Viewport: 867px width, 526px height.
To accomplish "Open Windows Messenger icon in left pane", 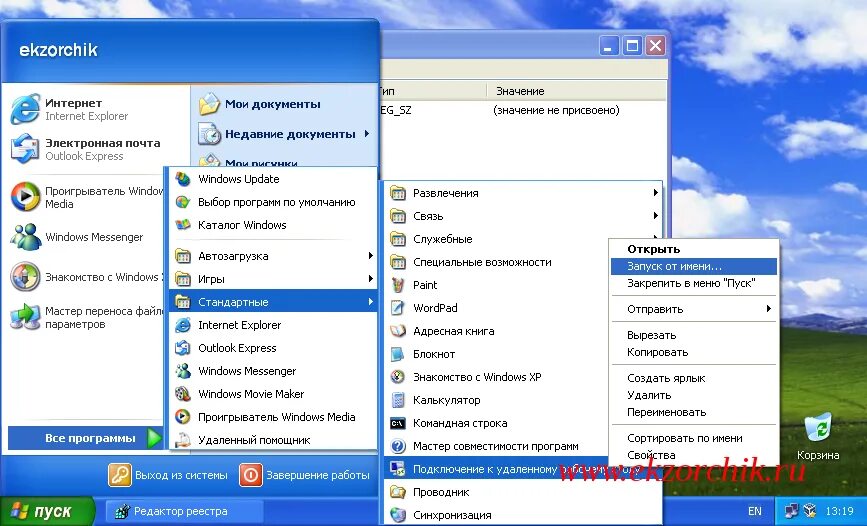I will click(25, 237).
